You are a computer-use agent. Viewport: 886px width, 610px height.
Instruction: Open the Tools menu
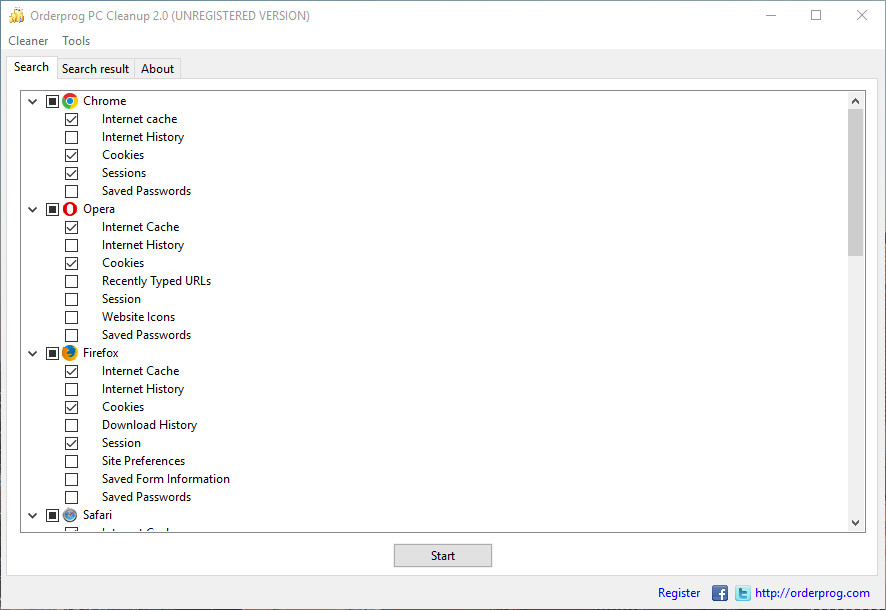[x=76, y=41]
